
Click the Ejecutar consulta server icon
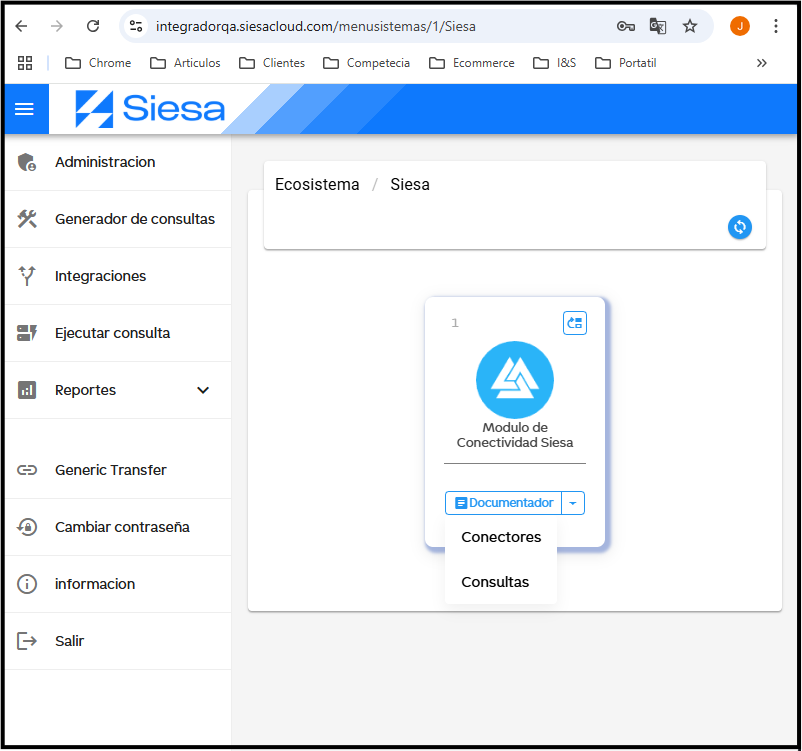click(27, 333)
